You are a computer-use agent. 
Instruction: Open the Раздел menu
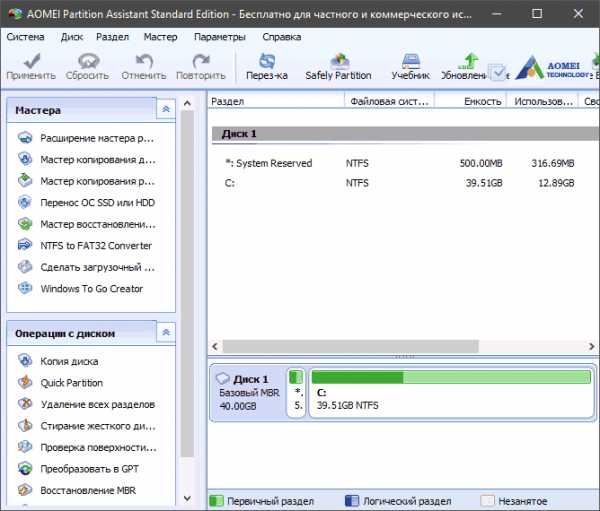(x=112, y=37)
